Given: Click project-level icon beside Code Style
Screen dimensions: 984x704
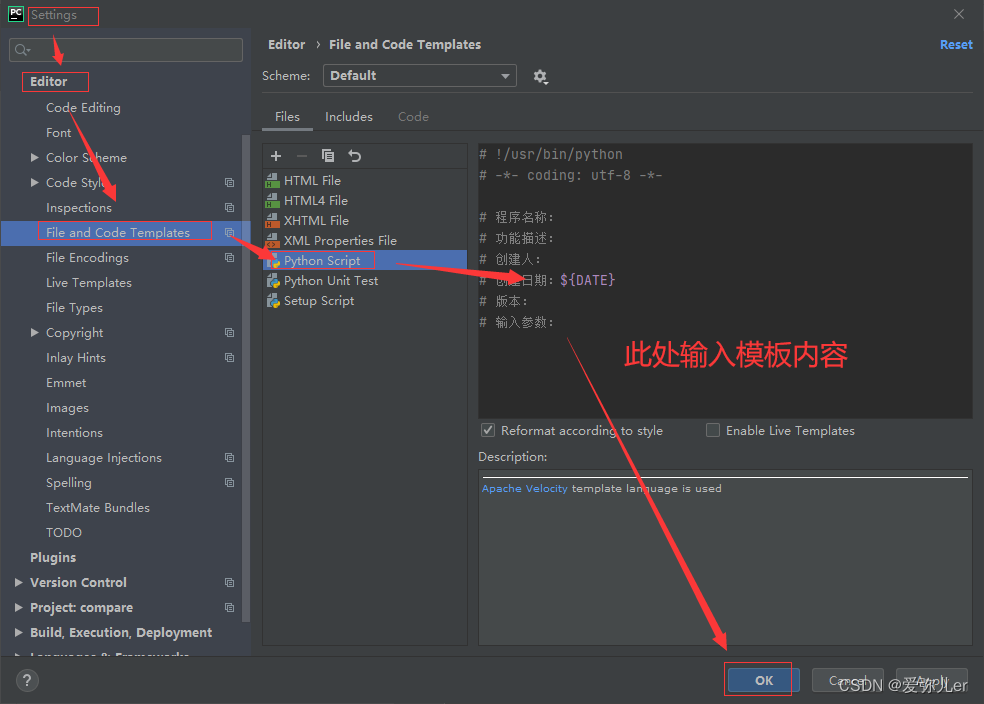Looking at the screenshot, I should pyautogui.click(x=230, y=183).
